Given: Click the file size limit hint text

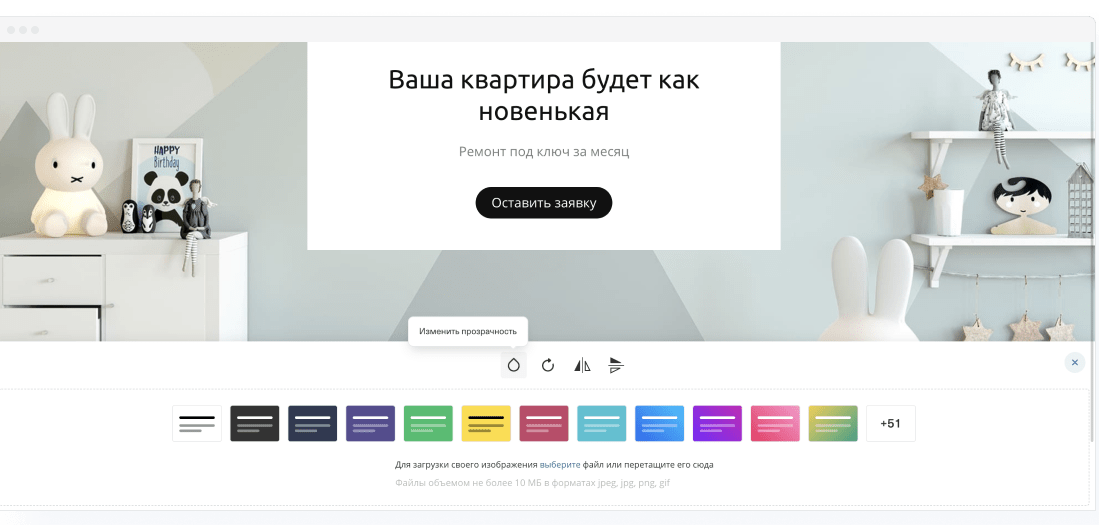Looking at the screenshot, I should pos(533,483).
